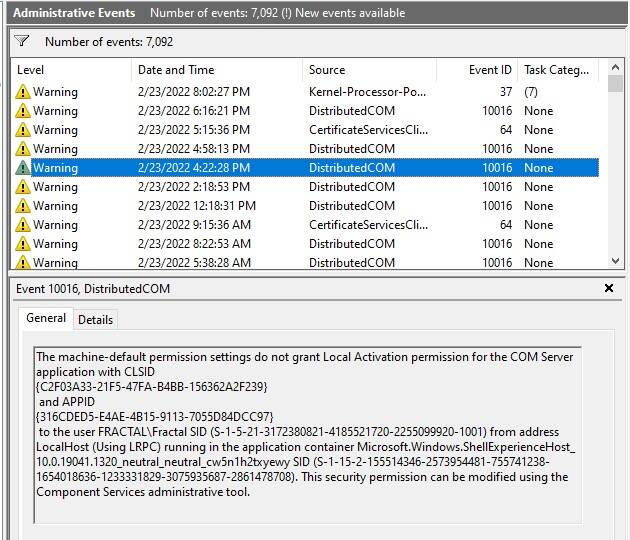The image size is (630, 540).
Task: Click warning icon of 6:16:21 PM event
Action: click(x=23, y=111)
